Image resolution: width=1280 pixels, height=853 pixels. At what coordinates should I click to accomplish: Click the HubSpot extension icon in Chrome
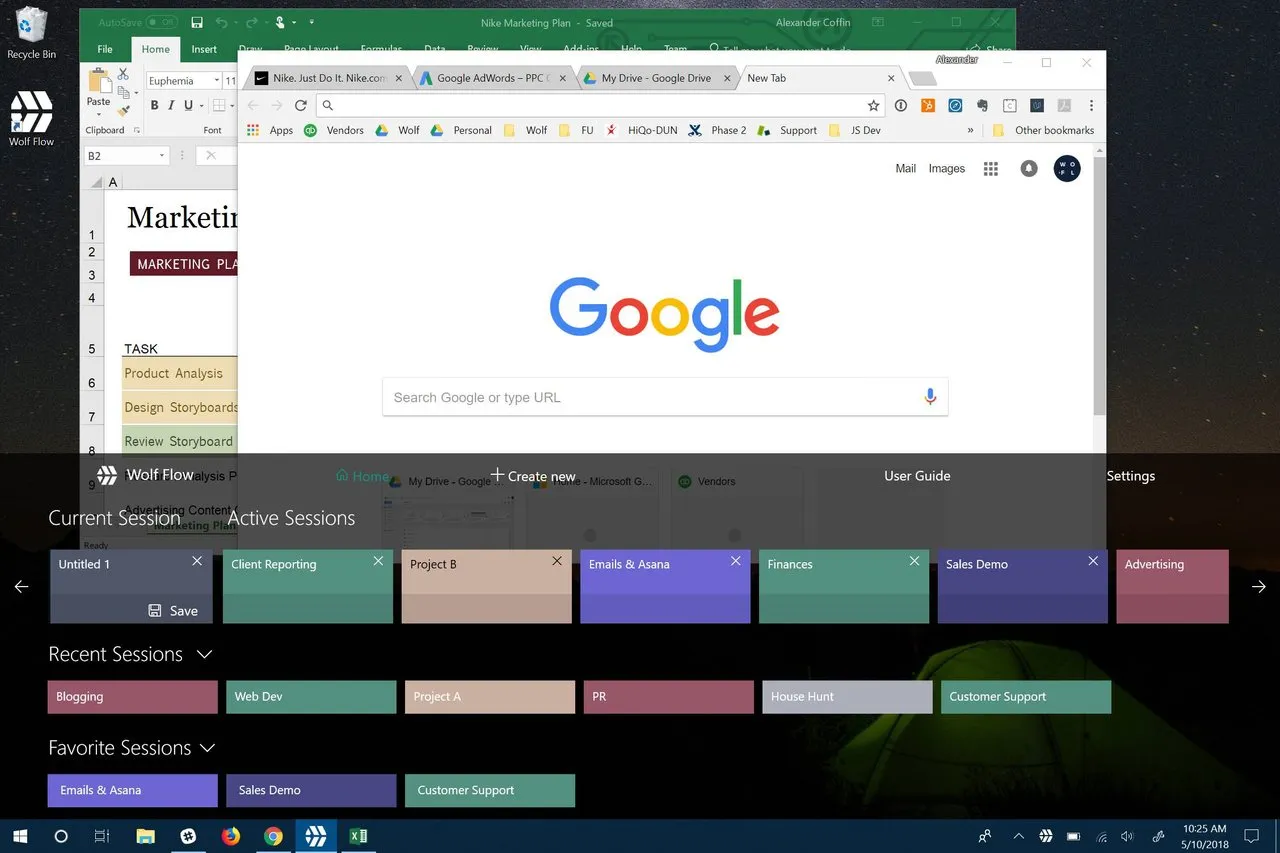point(928,105)
